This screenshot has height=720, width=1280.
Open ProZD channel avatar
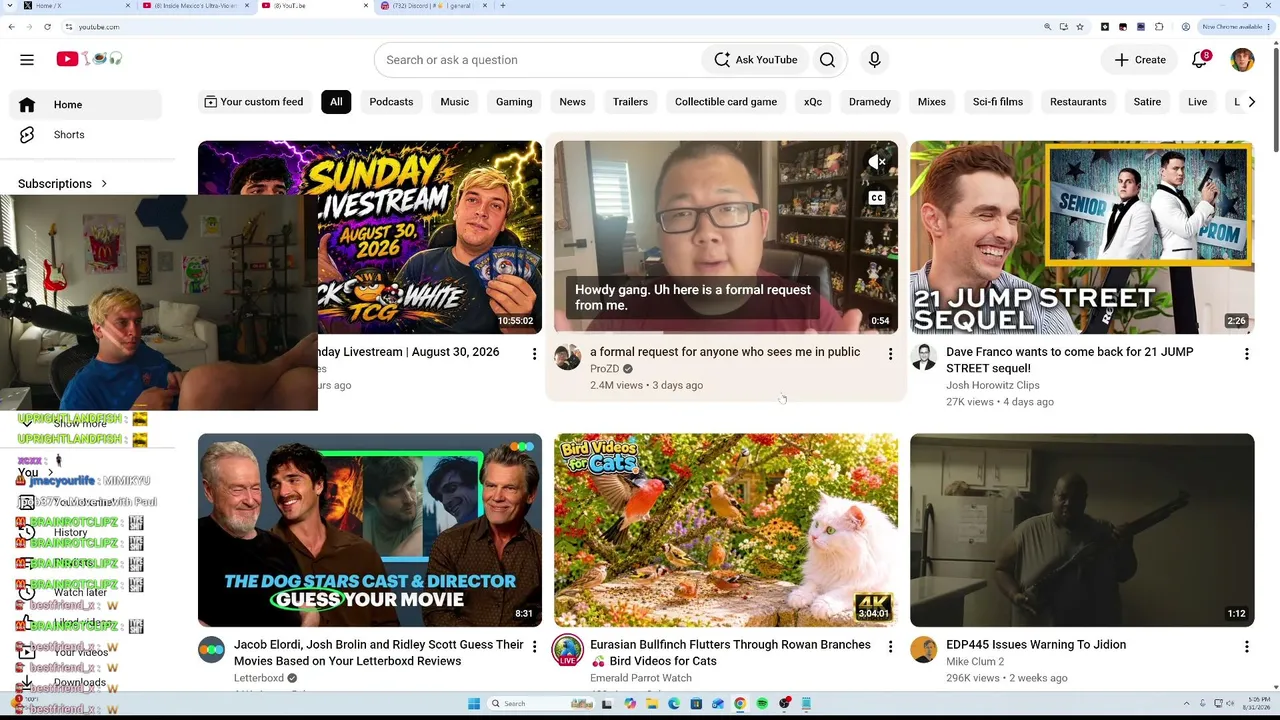click(x=567, y=357)
